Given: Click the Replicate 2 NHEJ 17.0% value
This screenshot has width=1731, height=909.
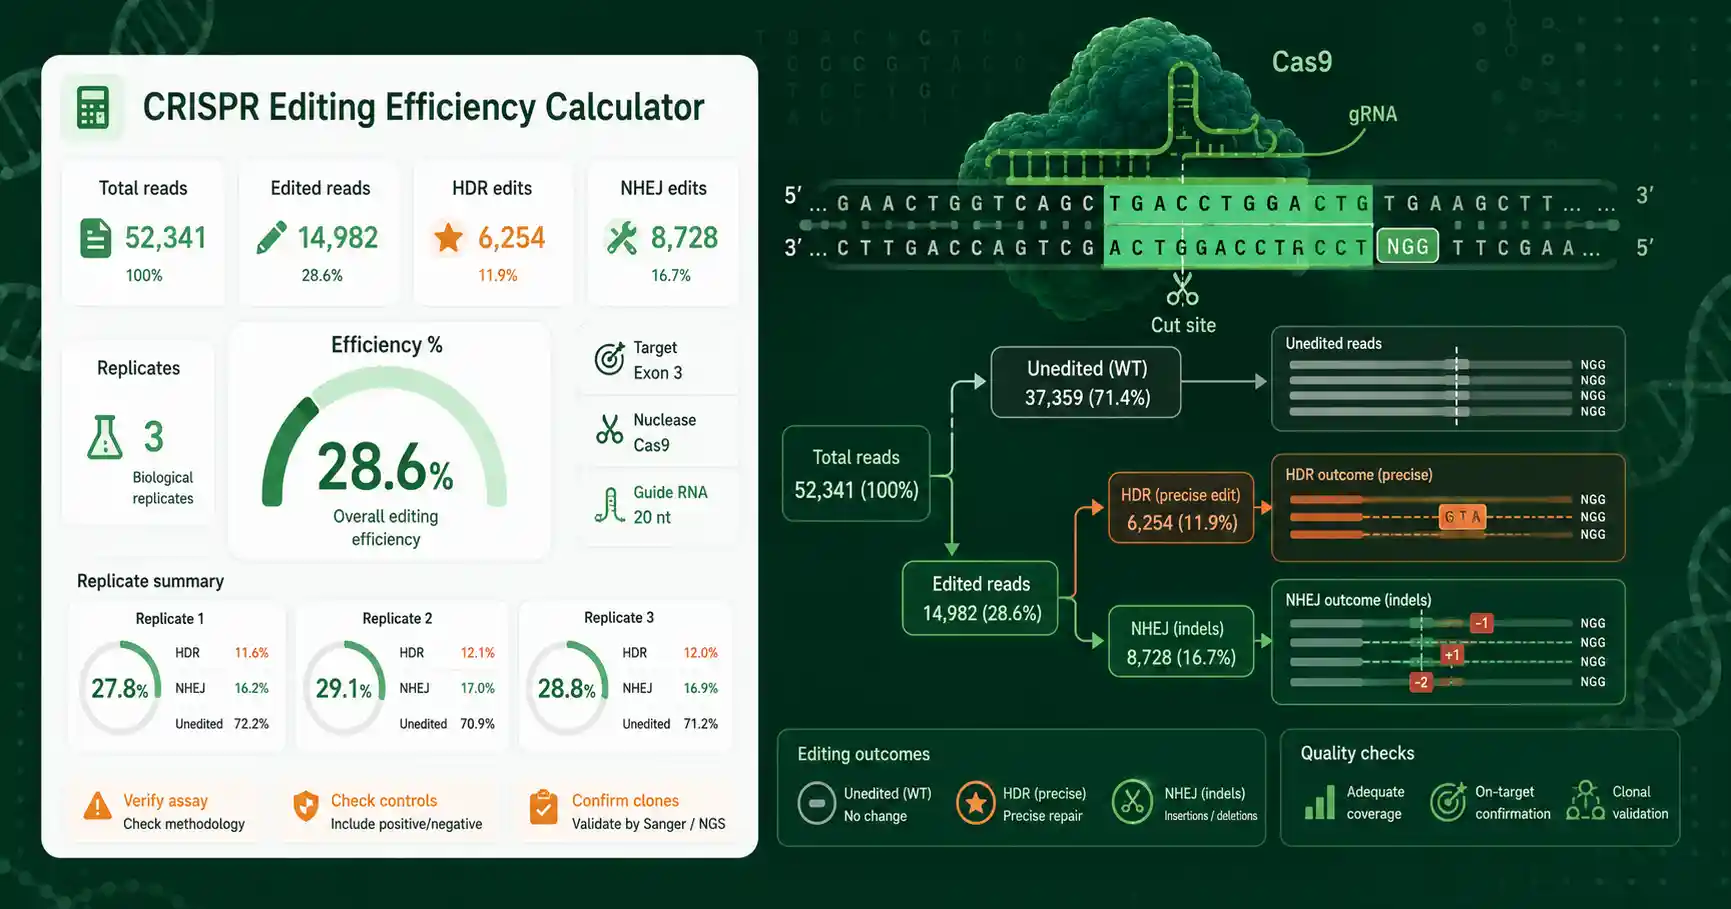Looking at the screenshot, I should (477, 688).
